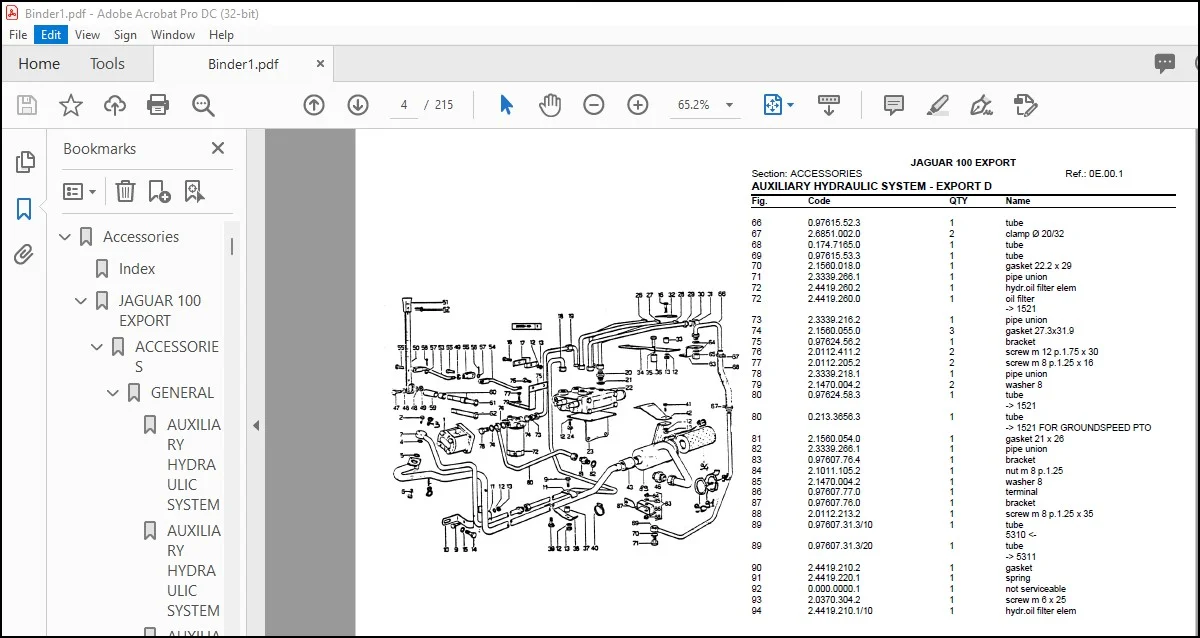Image resolution: width=1200 pixels, height=638 pixels.
Task: Switch to the Home tab
Action: tap(39, 64)
